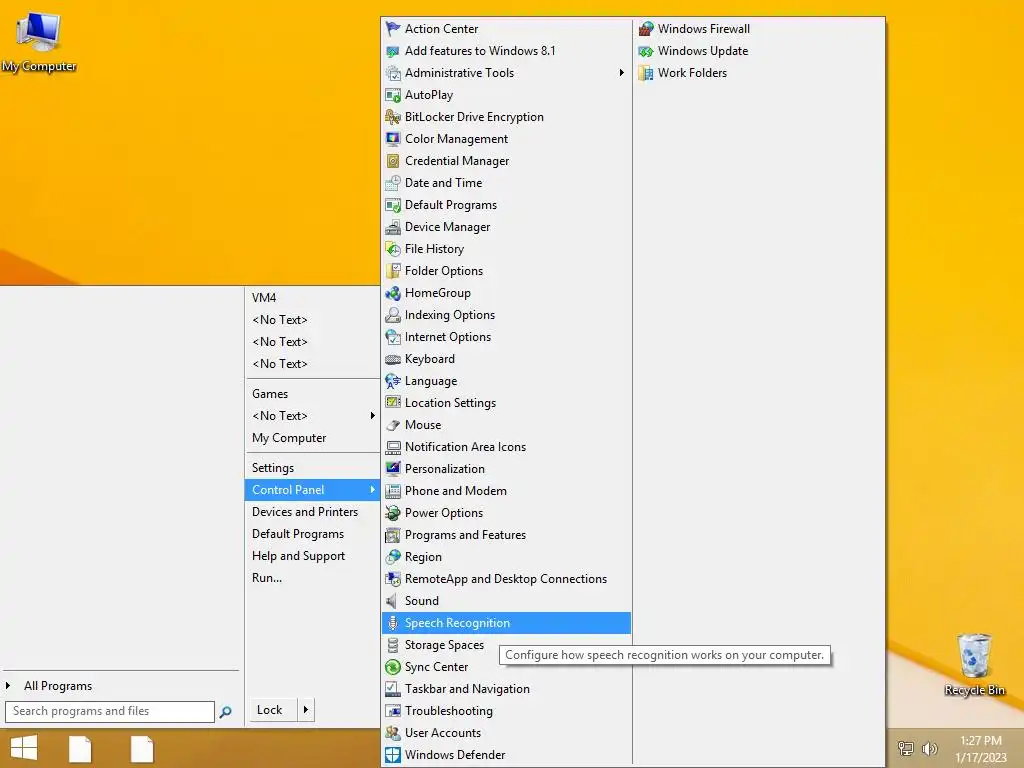The width and height of the screenshot is (1024, 768).
Task: Open My Computer in Start menu
Action: [312, 438]
